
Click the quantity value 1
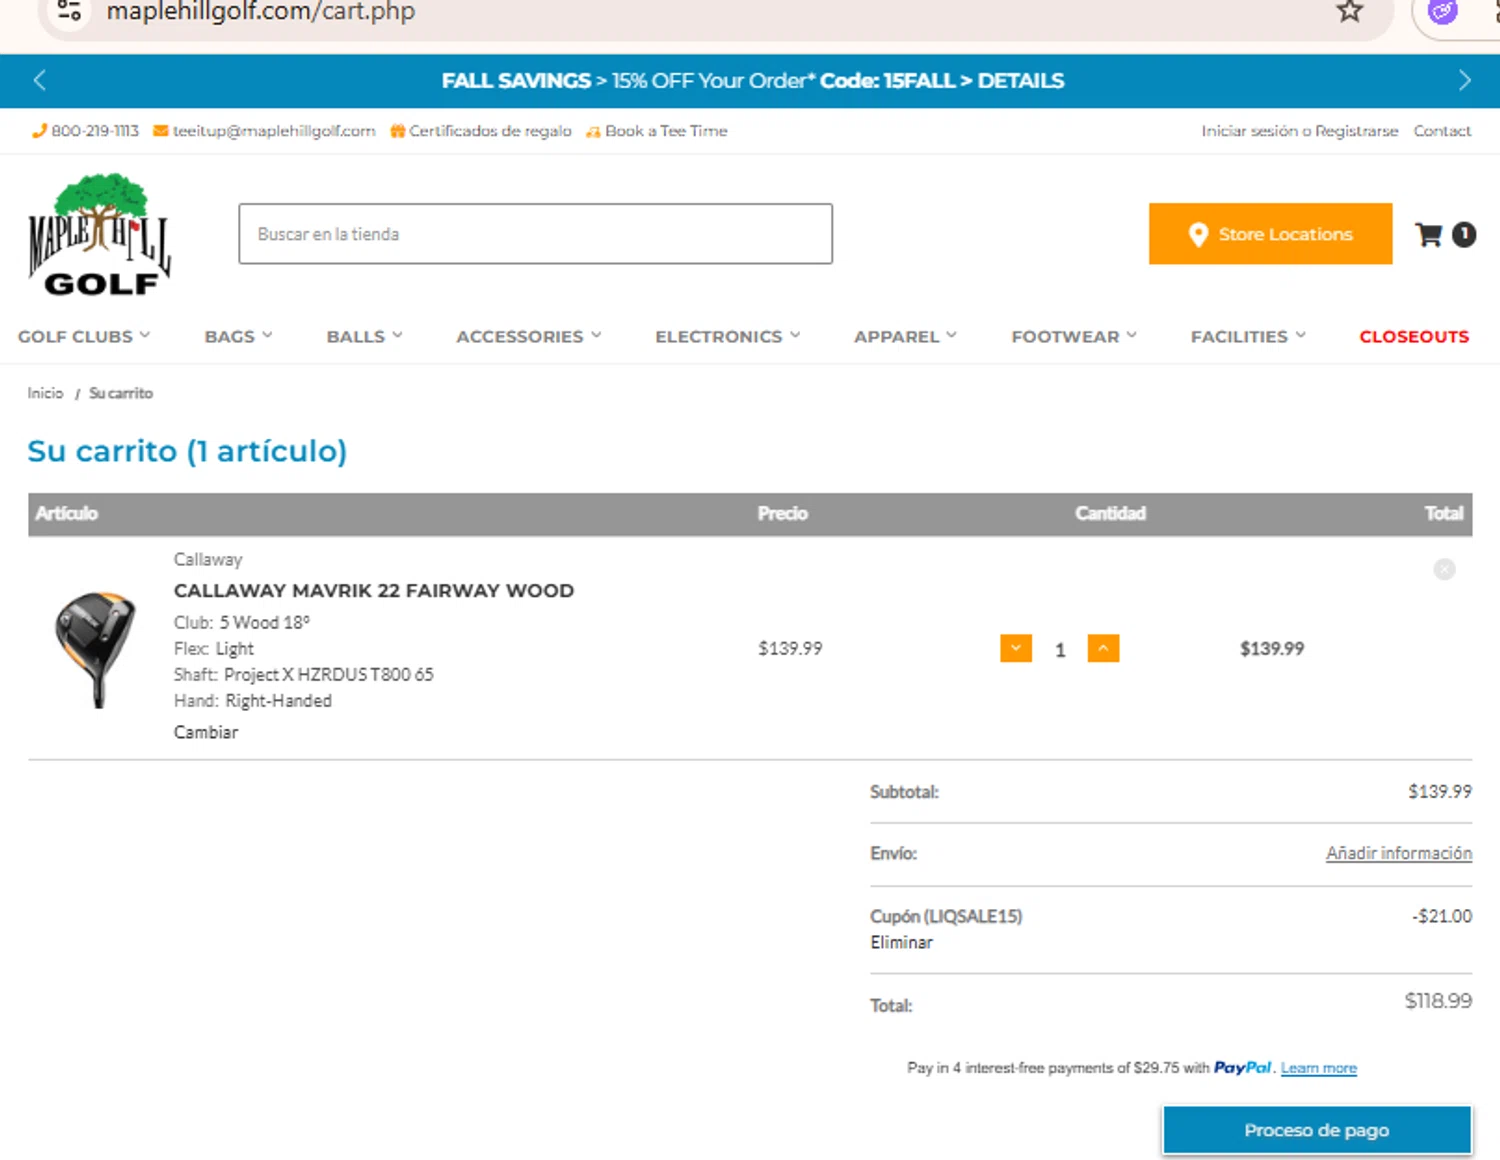[x=1060, y=650]
